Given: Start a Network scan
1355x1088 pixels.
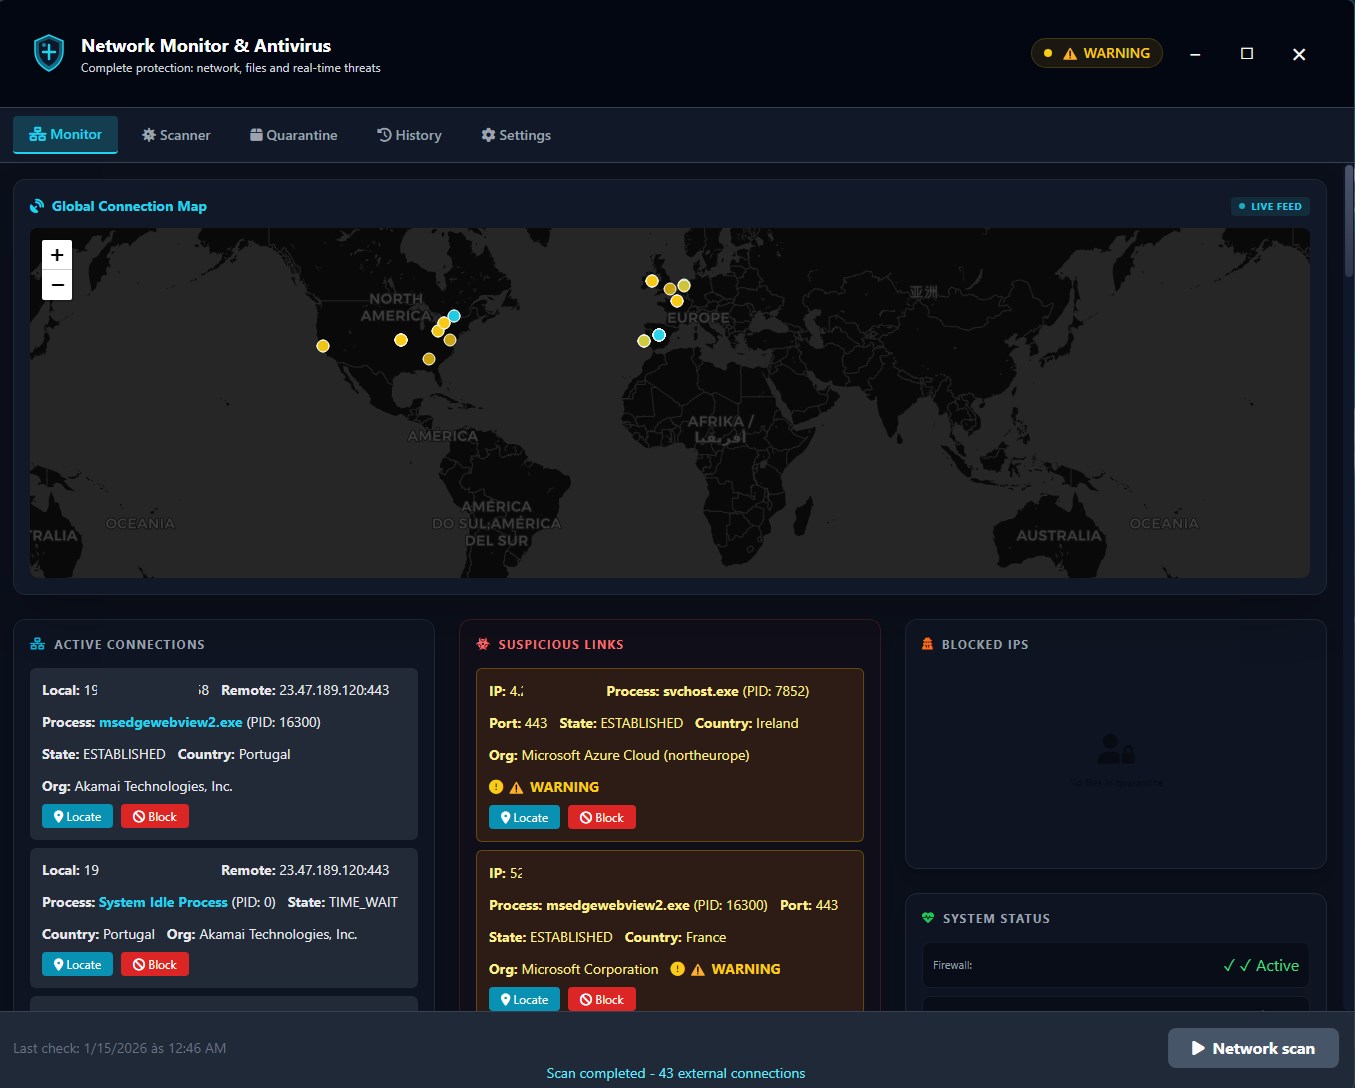Looking at the screenshot, I should [x=1253, y=1048].
